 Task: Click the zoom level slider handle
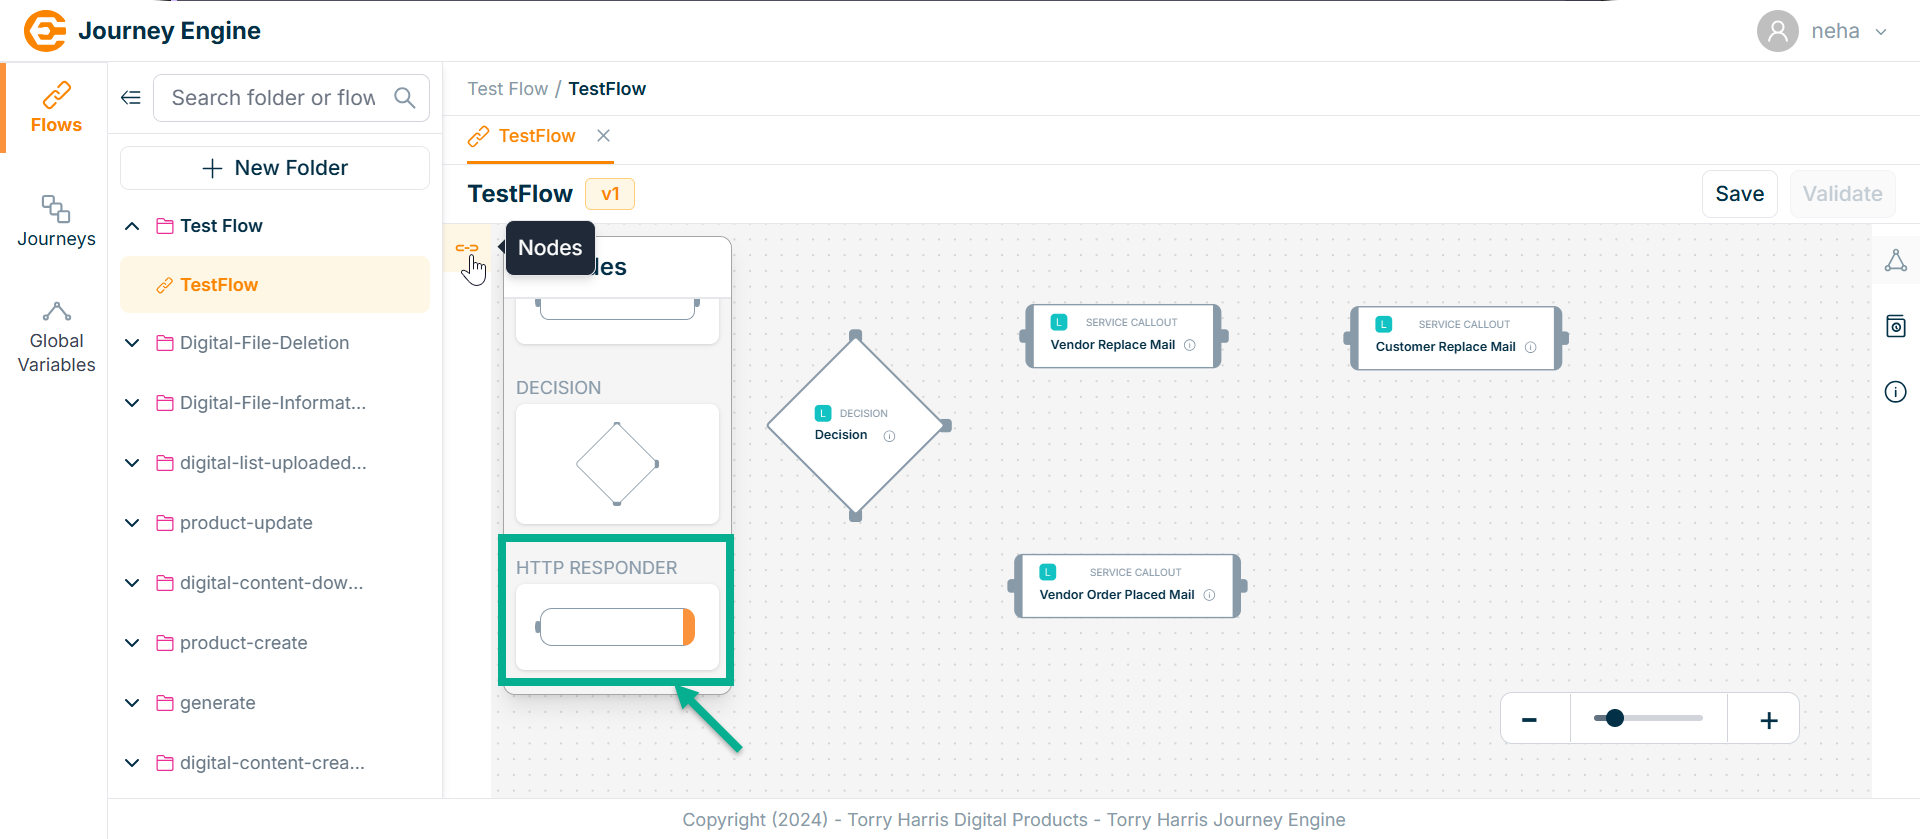pyautogui.click(x=1614, y=718)
